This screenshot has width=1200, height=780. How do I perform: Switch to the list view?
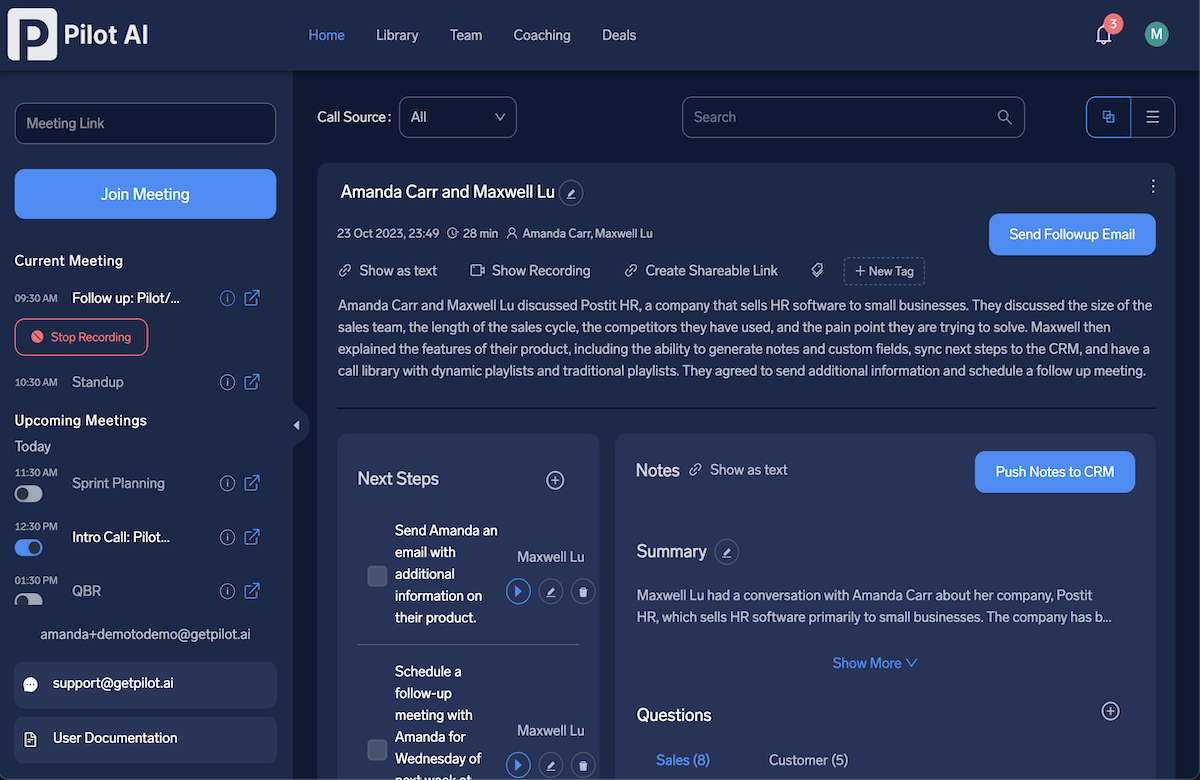click(1153, 117)
